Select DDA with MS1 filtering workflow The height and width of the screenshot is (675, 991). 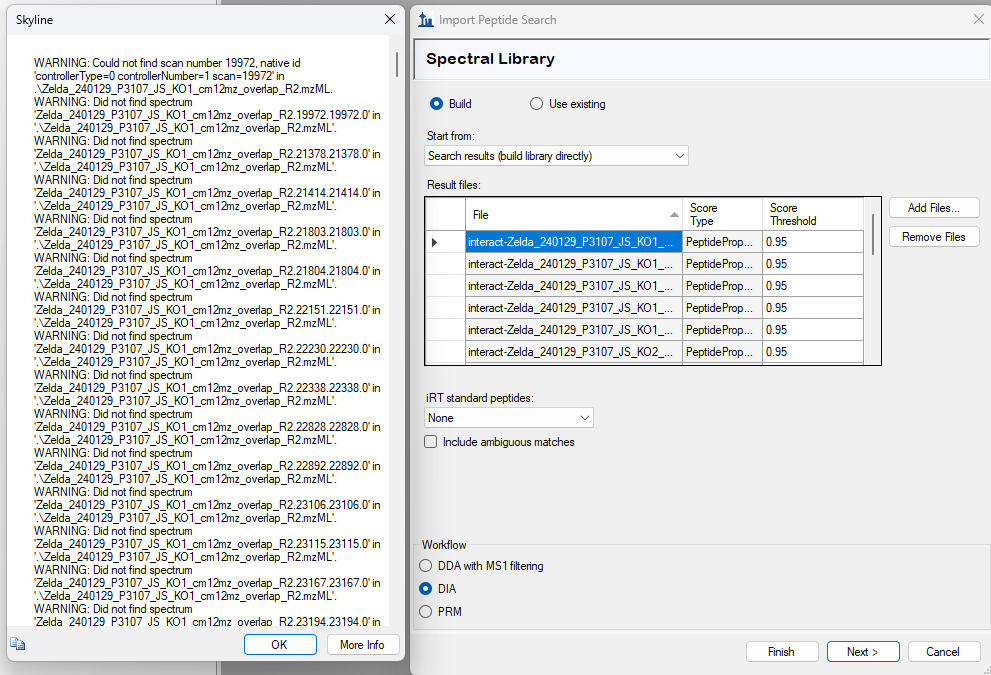(427, 566)
